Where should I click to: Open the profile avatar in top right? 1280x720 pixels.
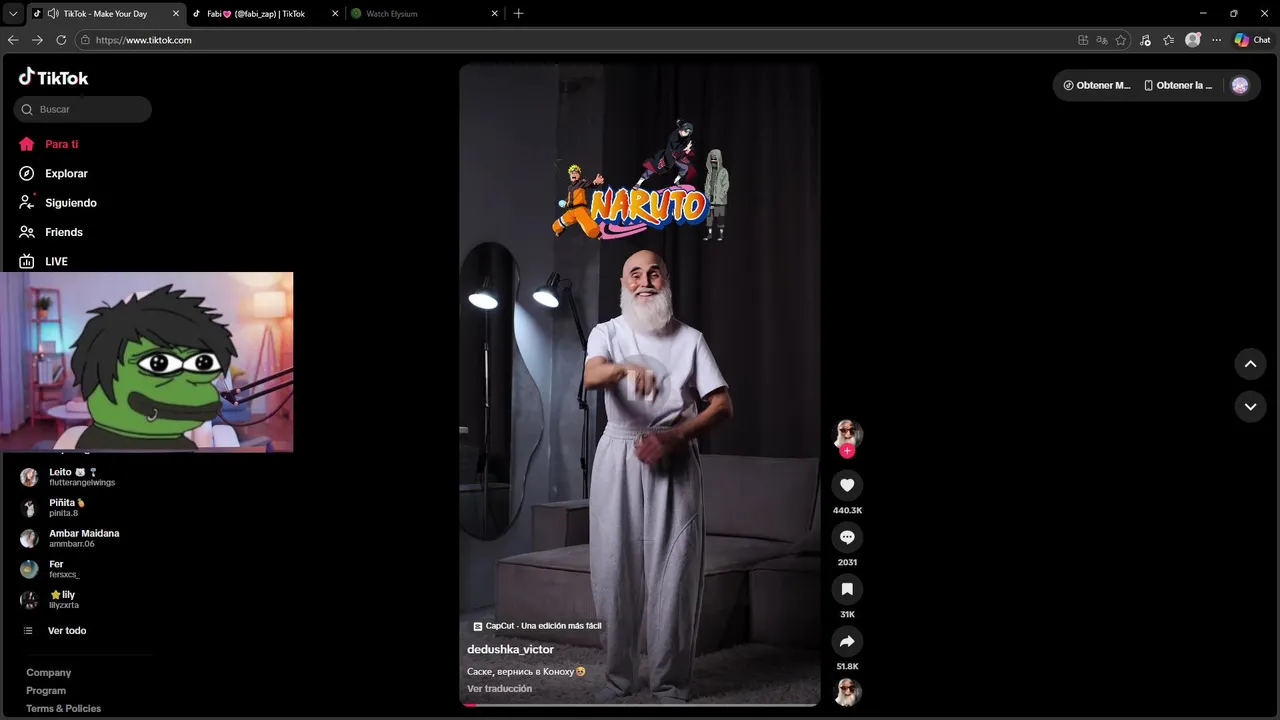(x=1240, y=85)
